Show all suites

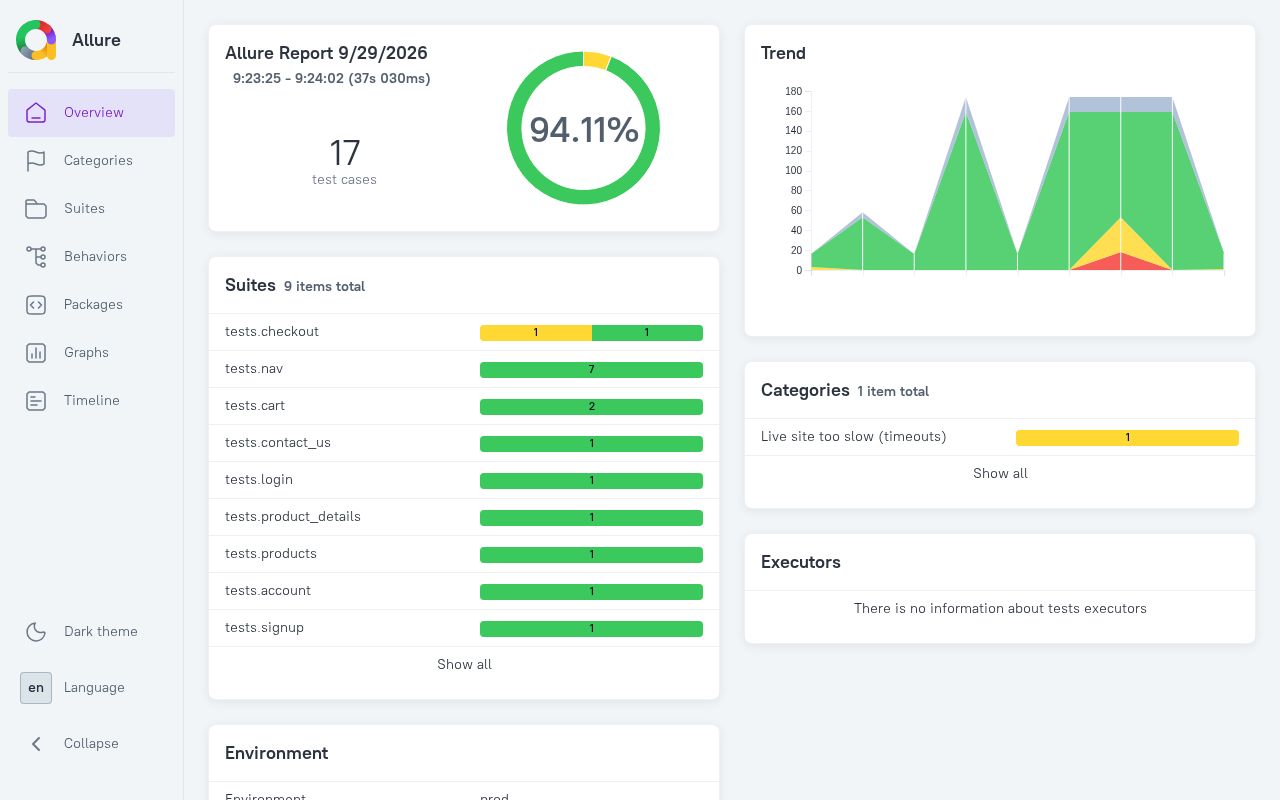pyautogui.click(x=464, y=665)
